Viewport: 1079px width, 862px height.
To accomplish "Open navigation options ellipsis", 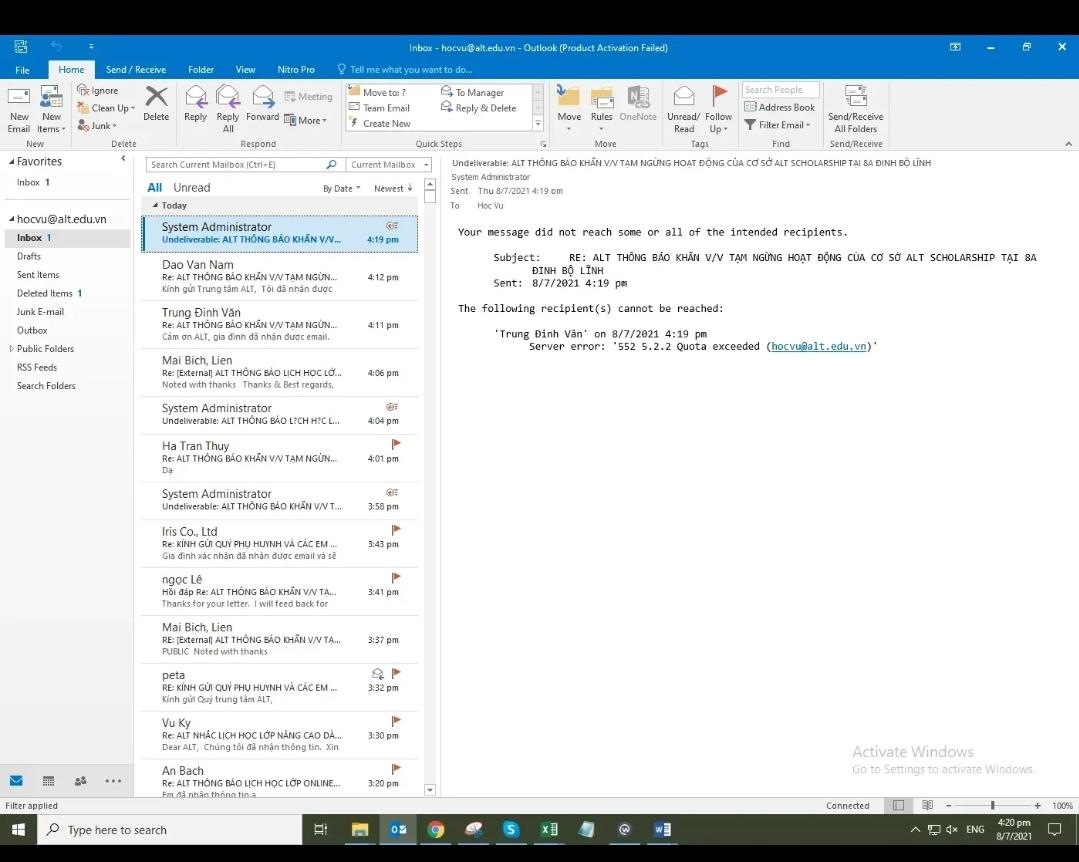I will tap(113, 781).
